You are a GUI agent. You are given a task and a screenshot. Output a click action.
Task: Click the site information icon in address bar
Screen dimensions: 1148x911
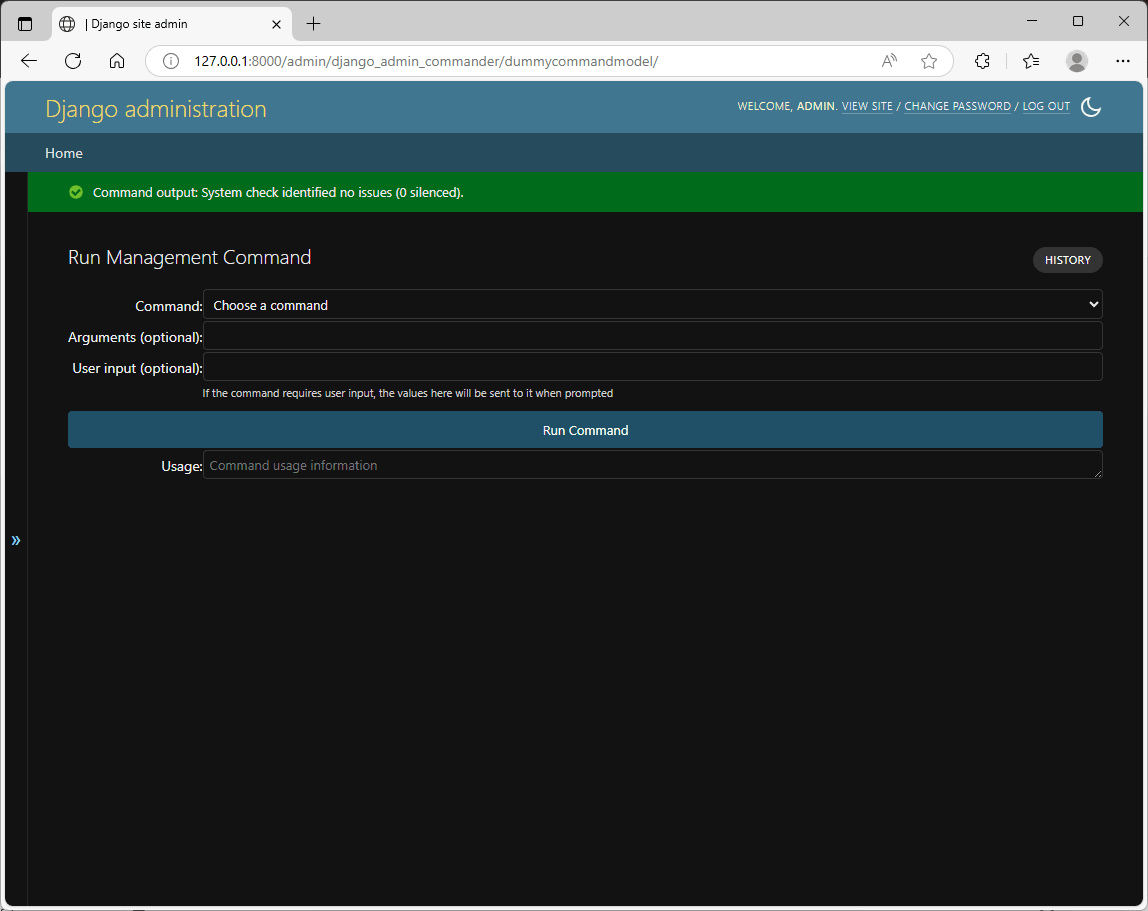click(170, 60)
